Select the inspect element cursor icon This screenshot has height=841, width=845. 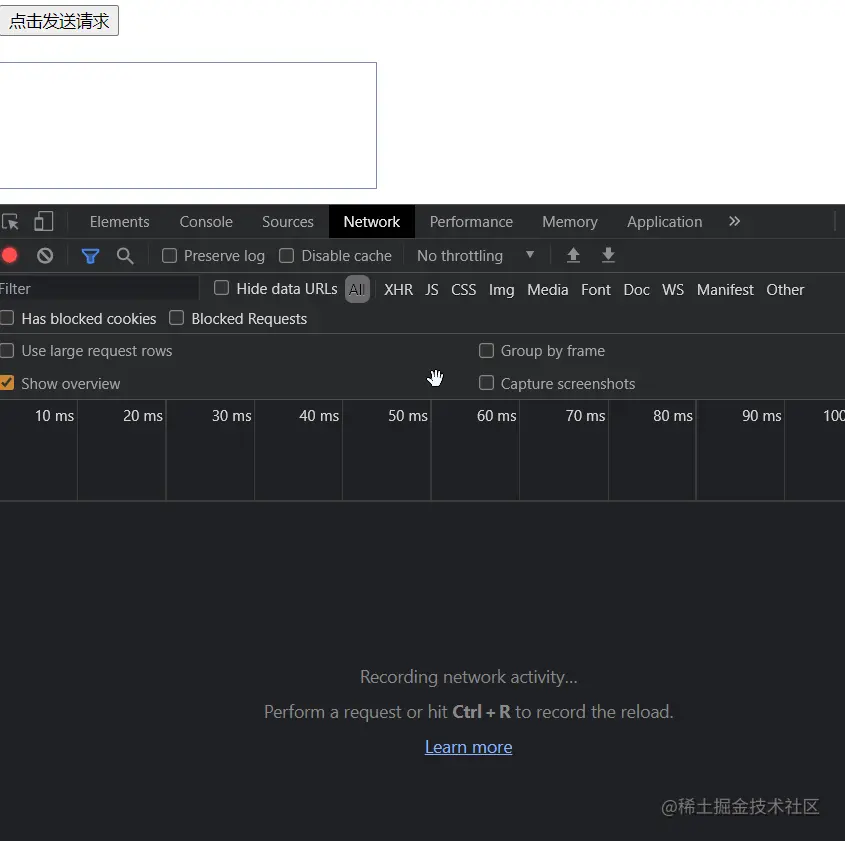pos(10,221)
